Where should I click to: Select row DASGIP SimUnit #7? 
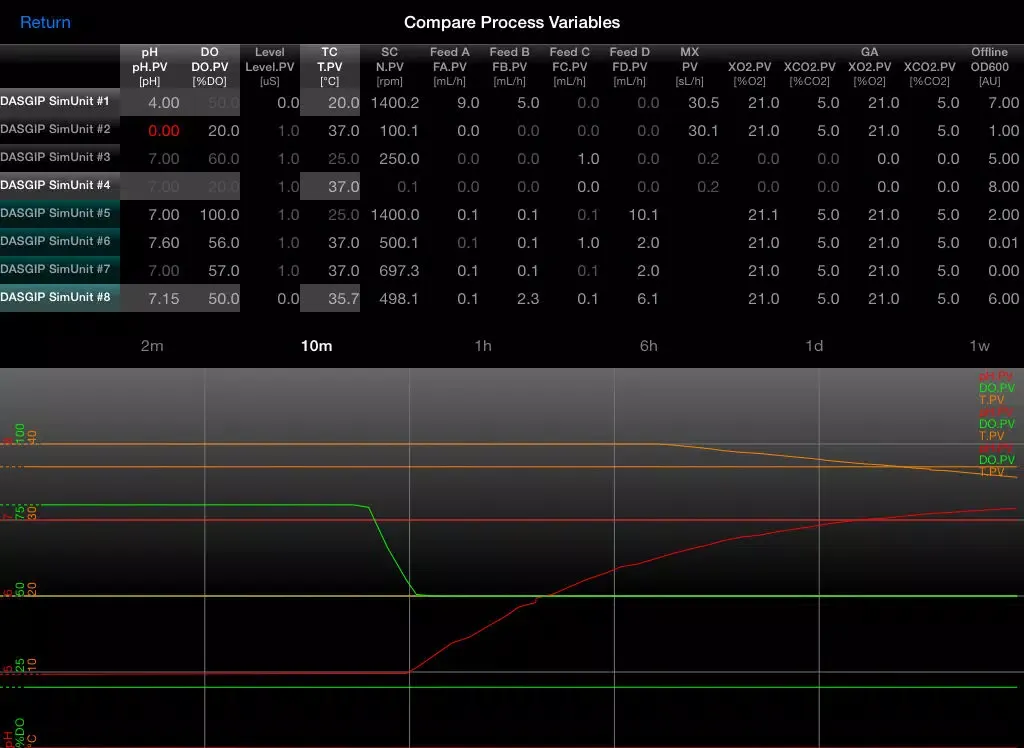(x=60, y=270)
